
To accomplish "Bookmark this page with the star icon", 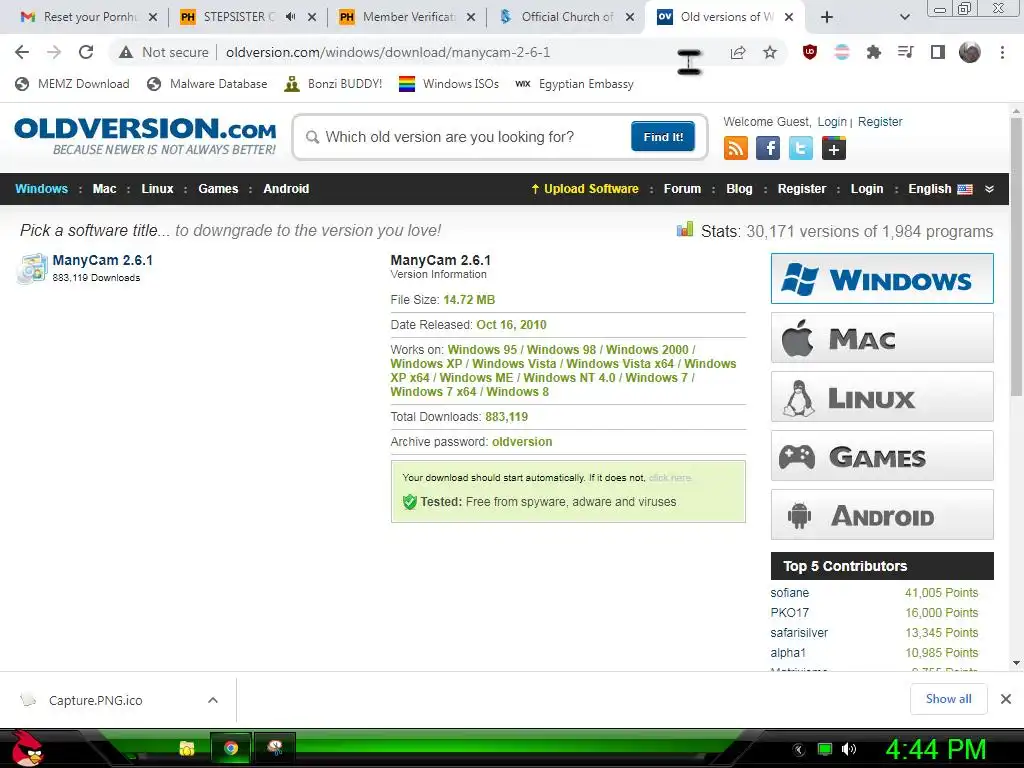I will tap(770, 52).
